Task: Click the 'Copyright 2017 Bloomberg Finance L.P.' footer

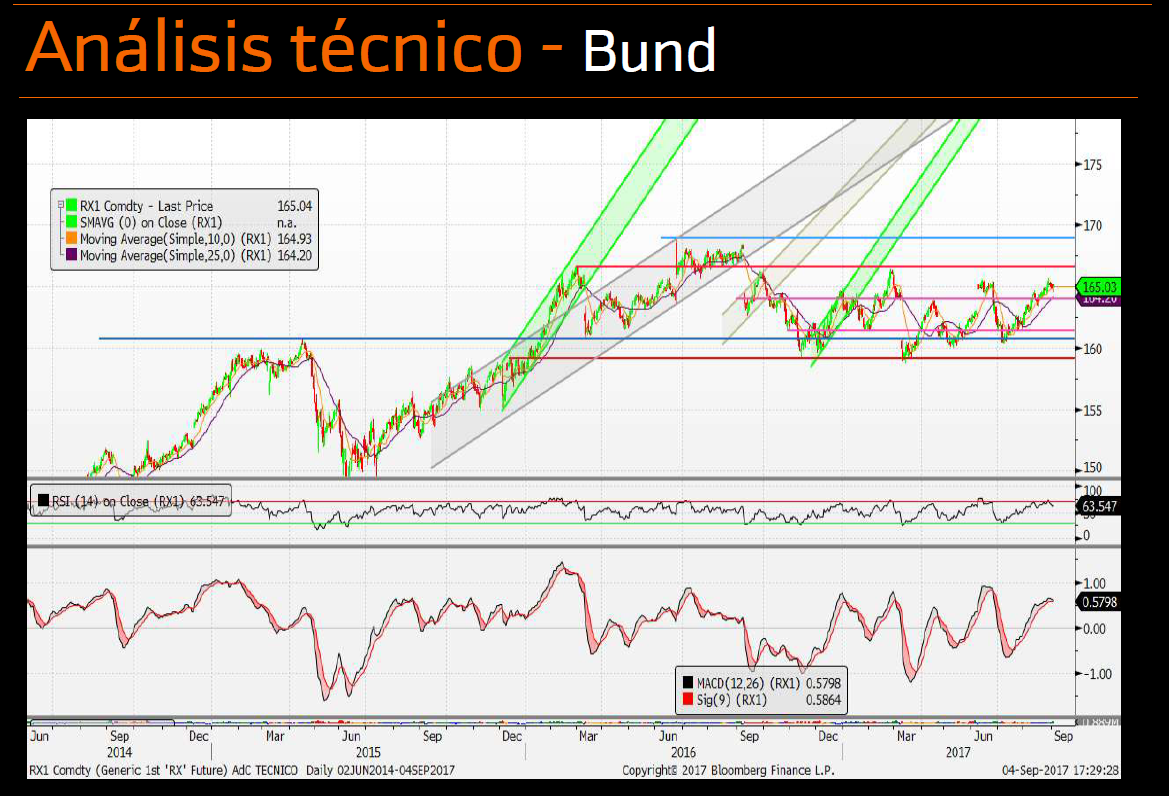Action: pos(728,770)
